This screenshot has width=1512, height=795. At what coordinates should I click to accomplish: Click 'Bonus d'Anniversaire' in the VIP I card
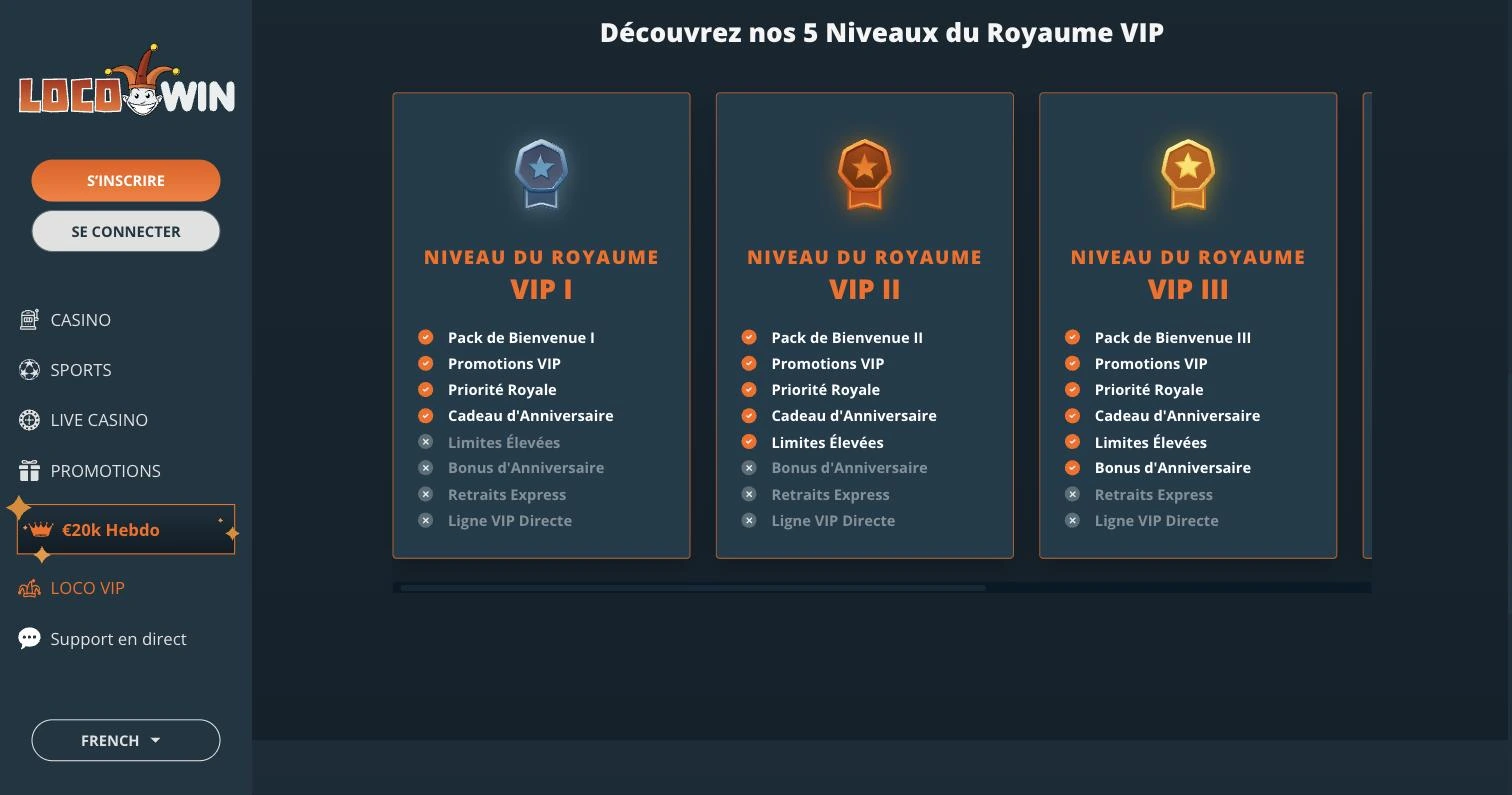pyautogui.click(x=526, y=468)
